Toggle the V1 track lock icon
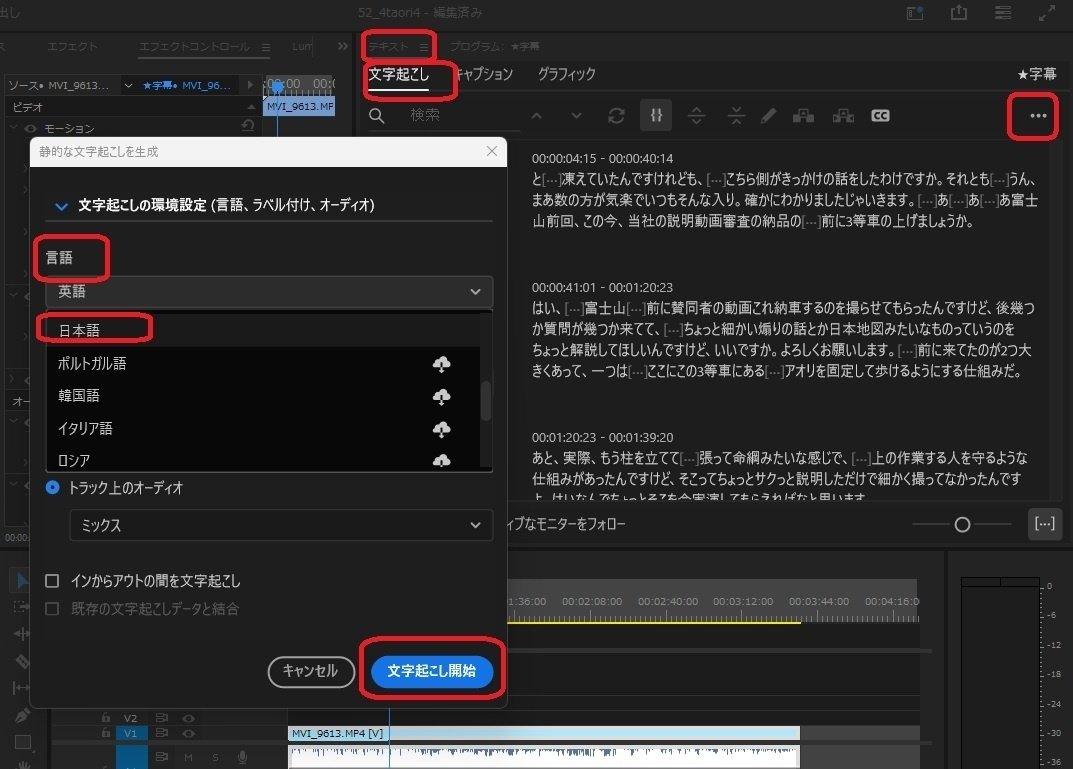This screenshot has height=769, width=1073. point(105,733)
